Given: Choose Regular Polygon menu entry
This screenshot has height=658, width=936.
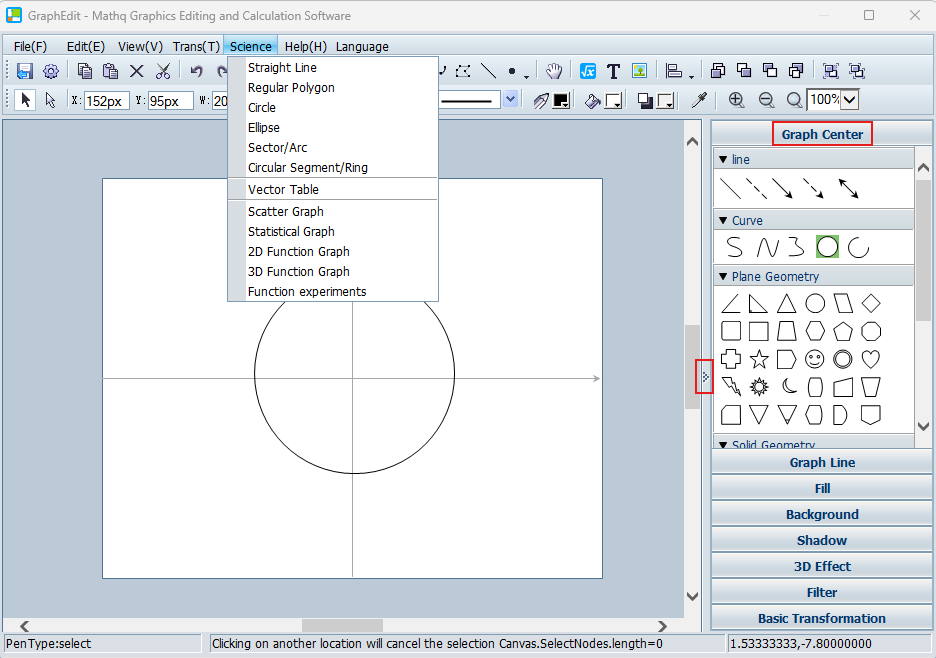Looking at the screenshot, I should (333, 88).
